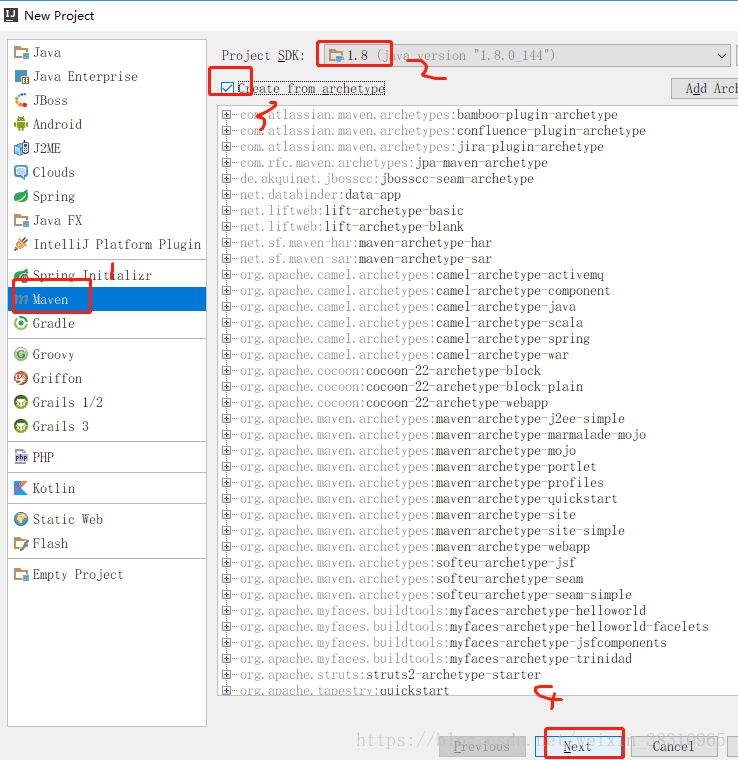
Task: Click the Previous button
Action: click(482, 746)
